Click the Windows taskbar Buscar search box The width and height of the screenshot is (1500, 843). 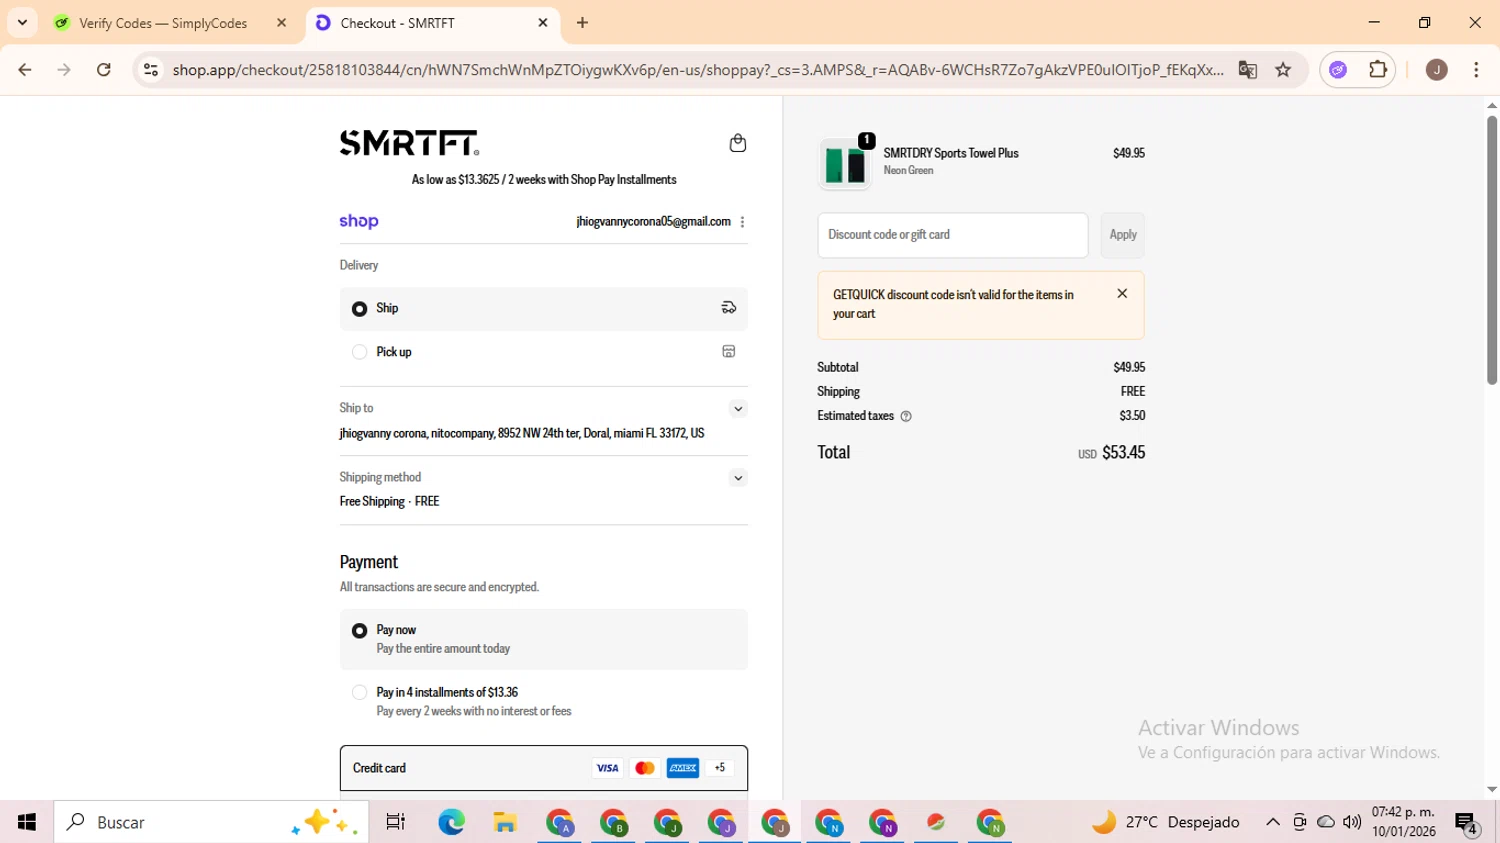pyautogui.click(x=211, y=822)
